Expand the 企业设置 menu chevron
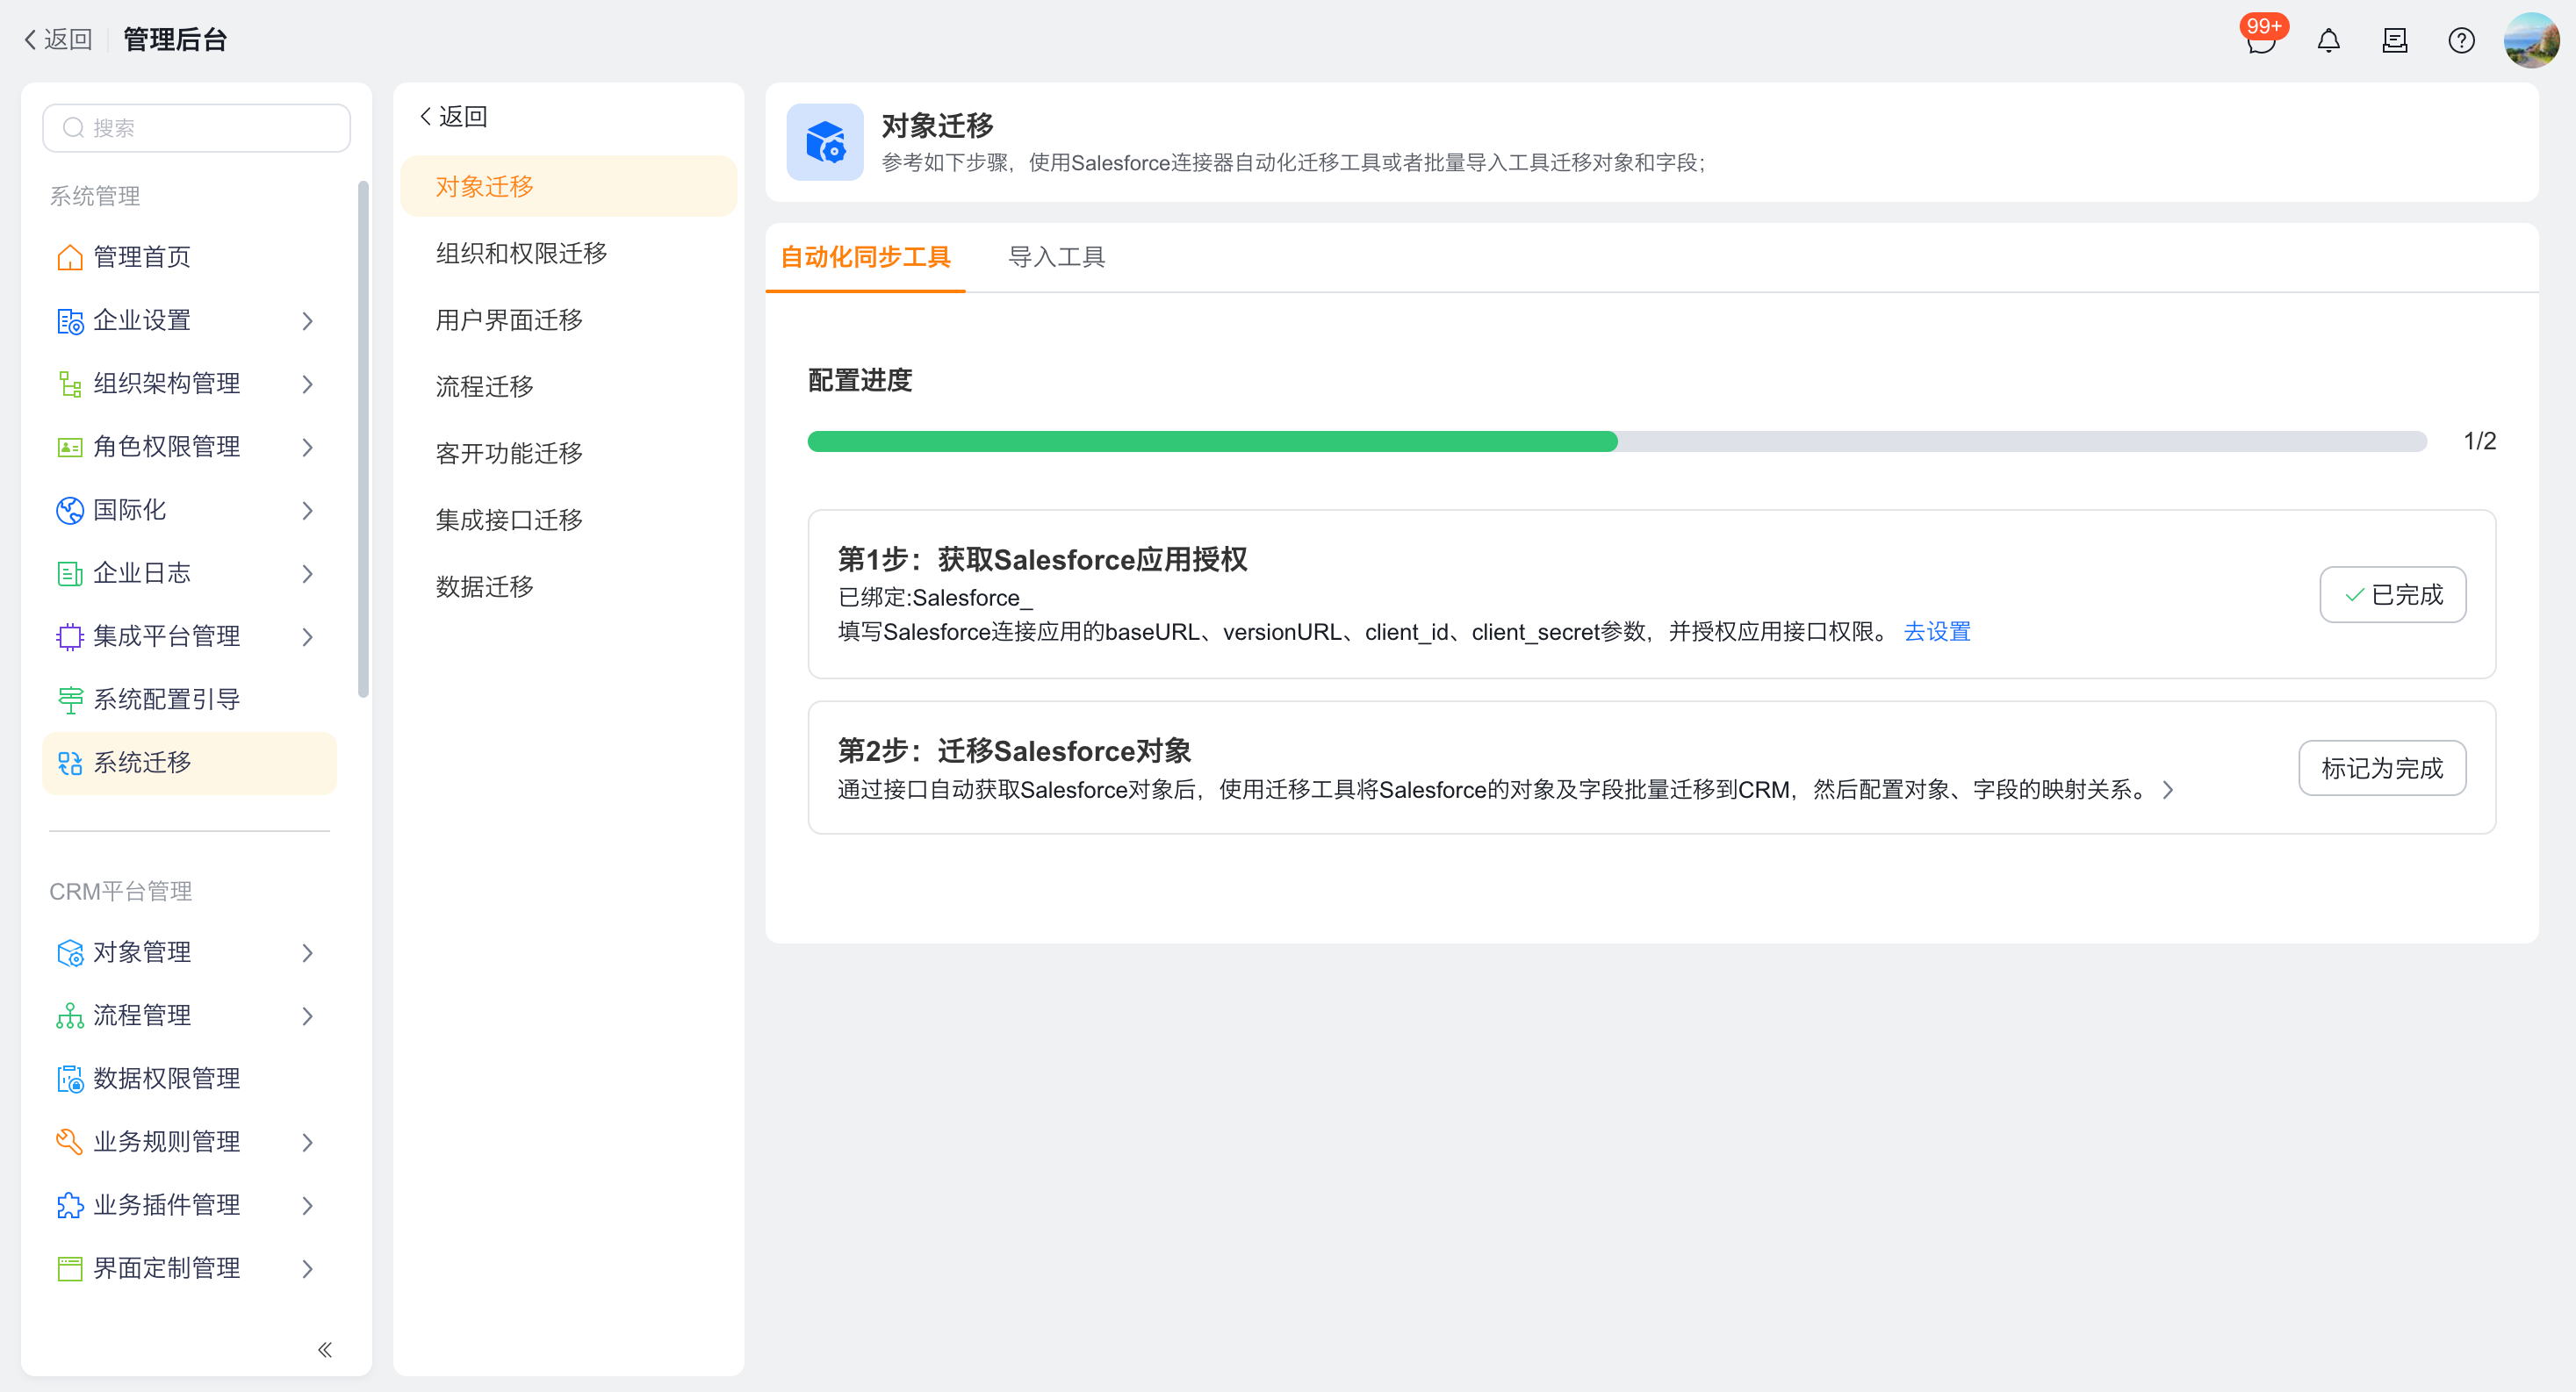Image resolution: width=2576 pixels, height=1392 pixels. 307,321
